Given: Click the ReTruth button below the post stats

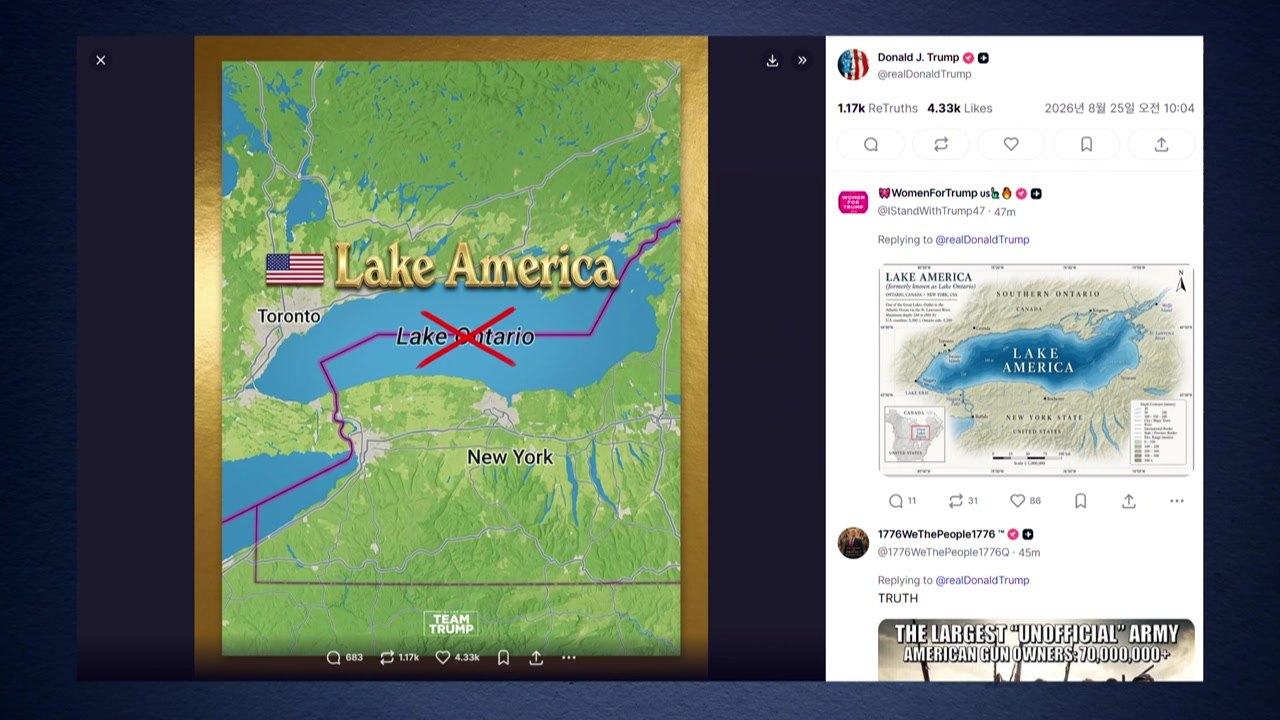Looking at the screenshot, I should click(941, 144).
